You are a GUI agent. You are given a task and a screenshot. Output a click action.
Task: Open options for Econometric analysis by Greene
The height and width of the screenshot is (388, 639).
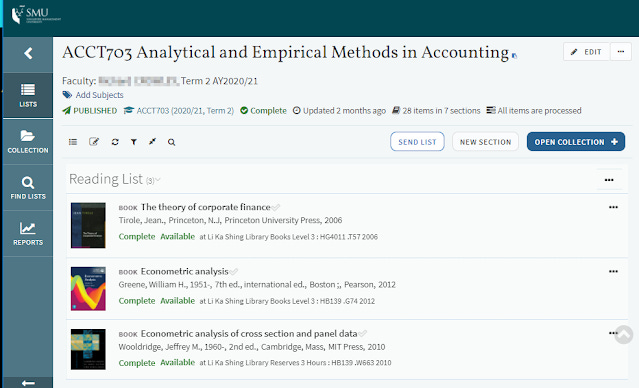pyautogui.click(x=613, y=271)
